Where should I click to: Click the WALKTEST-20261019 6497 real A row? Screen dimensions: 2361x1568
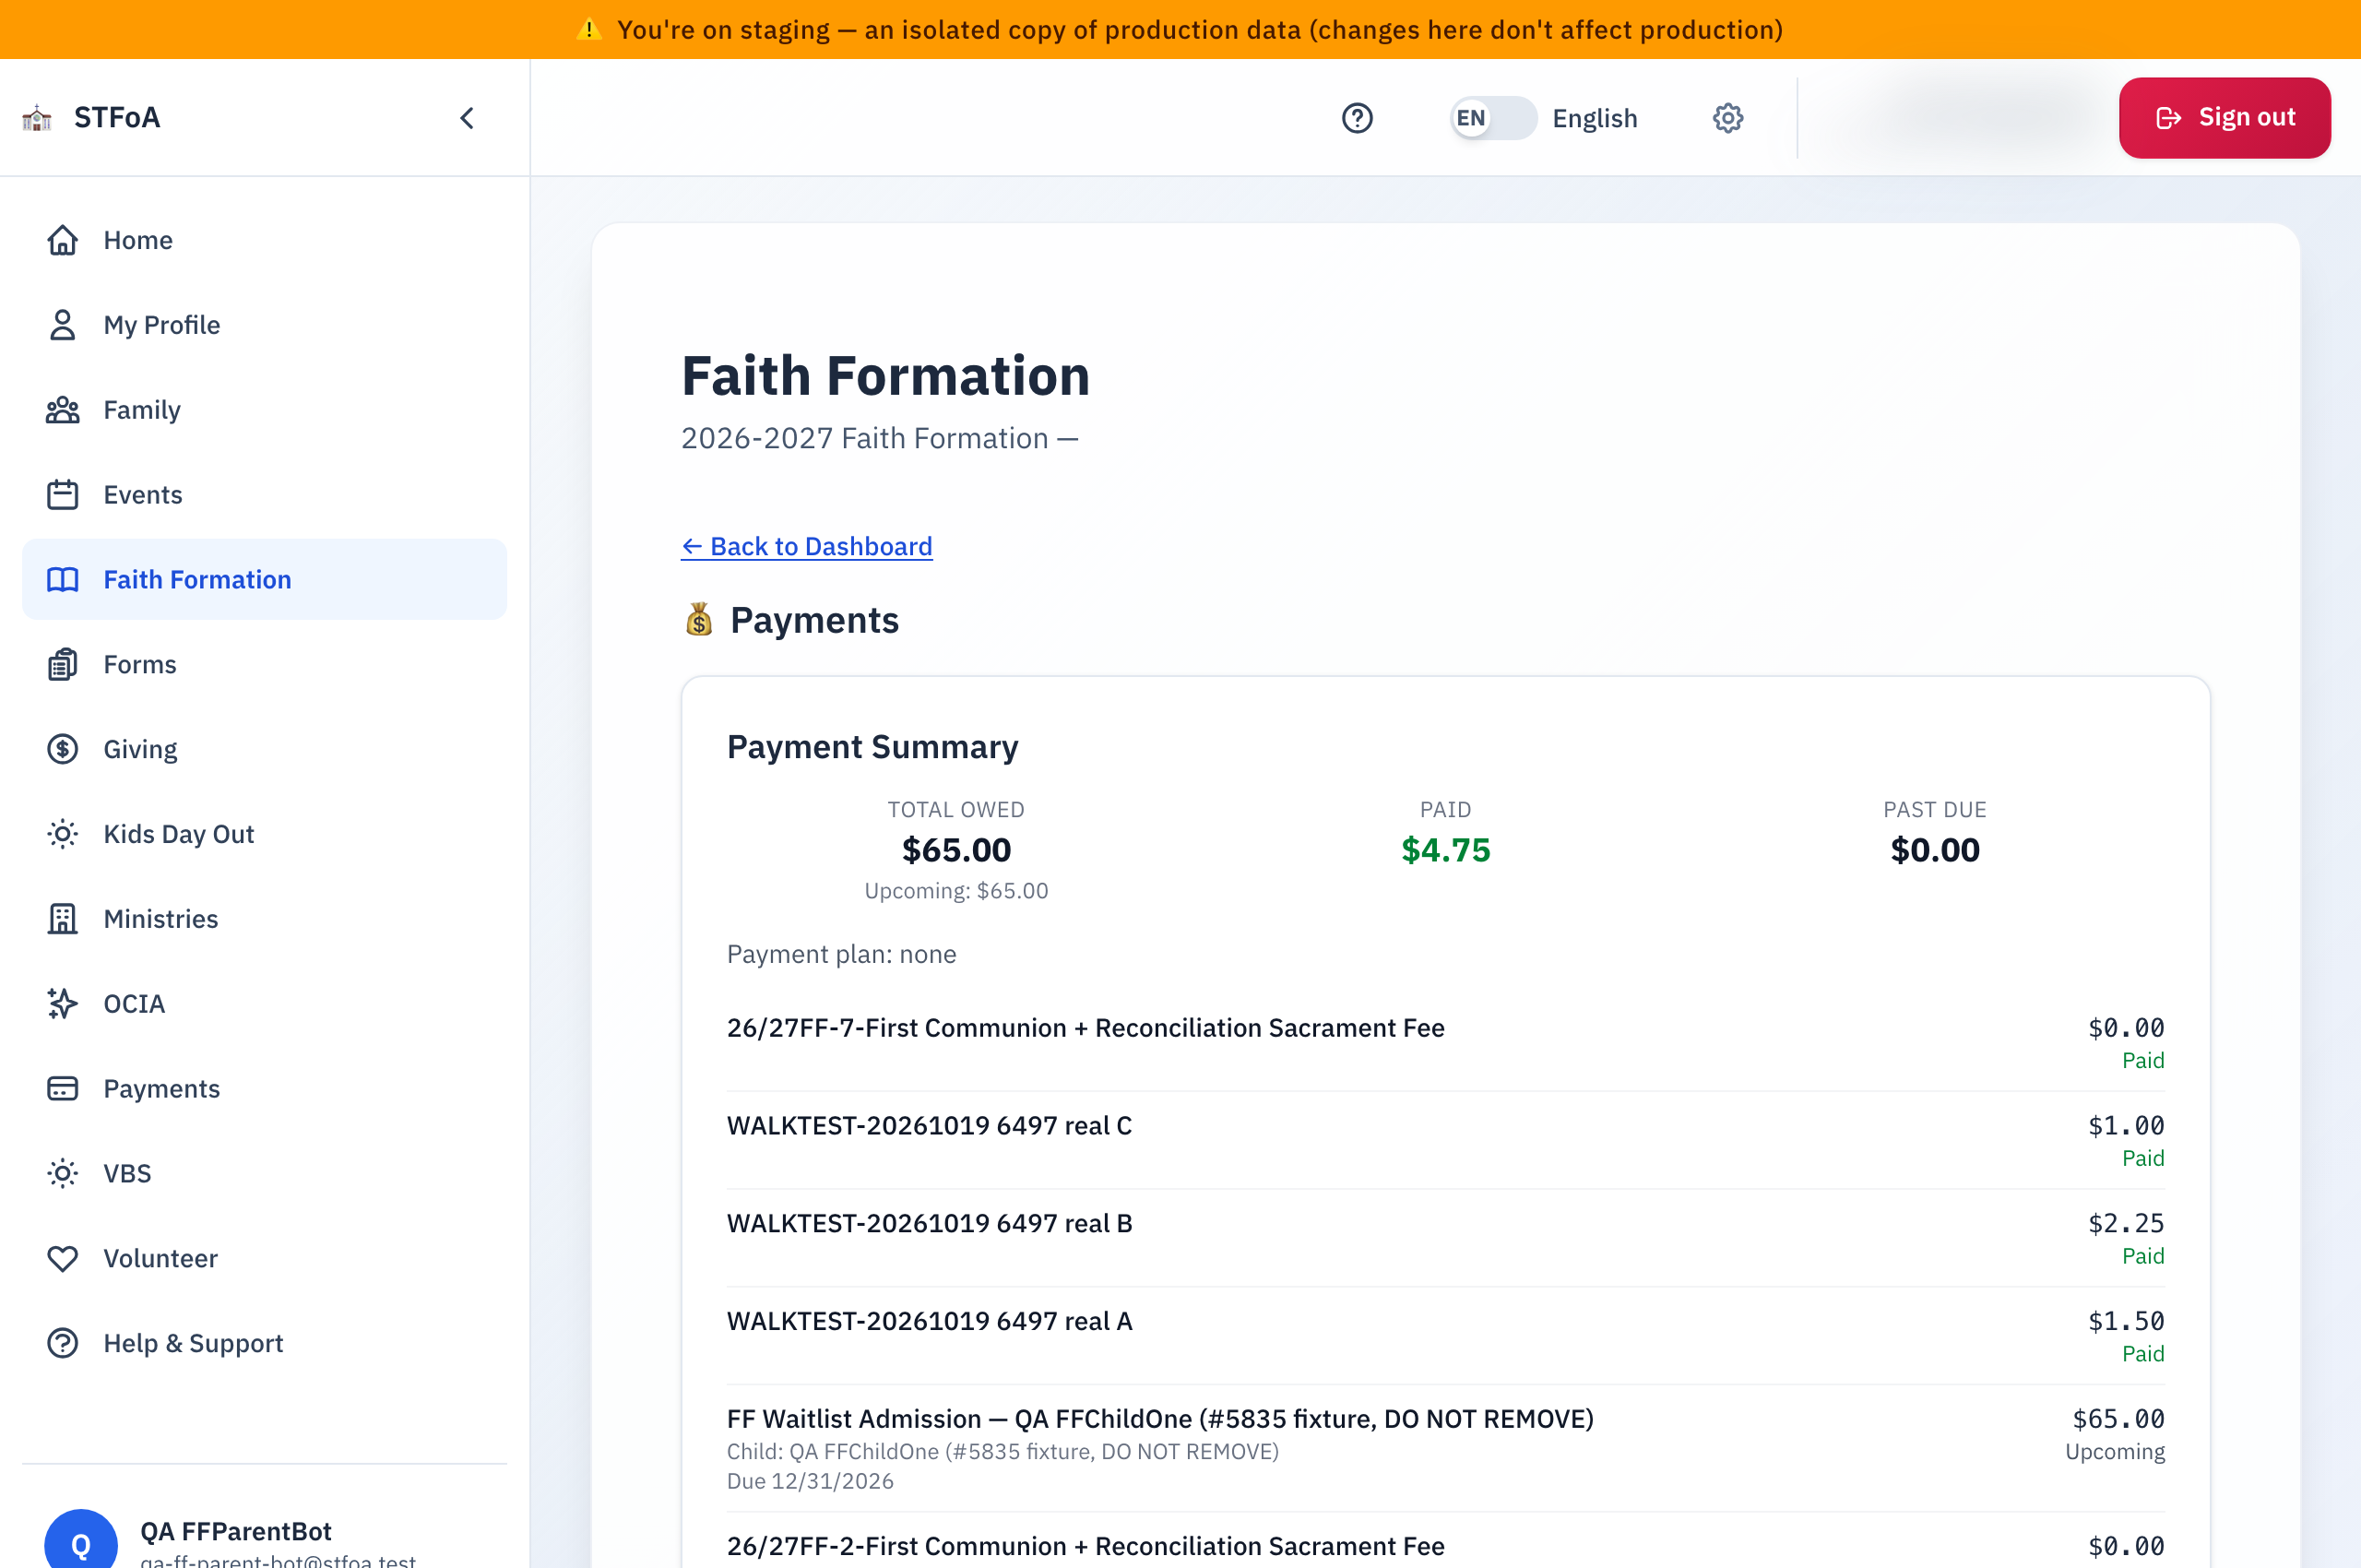pyautogui.click(x=1446, y=1337)
